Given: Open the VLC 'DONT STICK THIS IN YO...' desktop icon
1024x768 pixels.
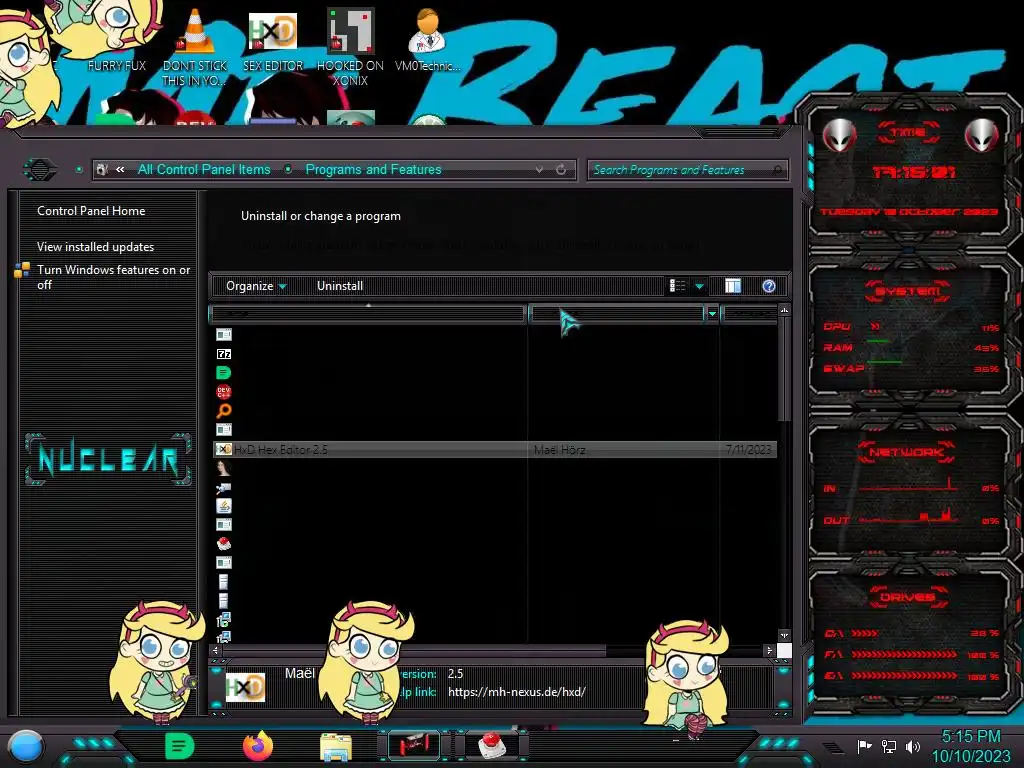Looking at the screenshot, I should 195,46.
